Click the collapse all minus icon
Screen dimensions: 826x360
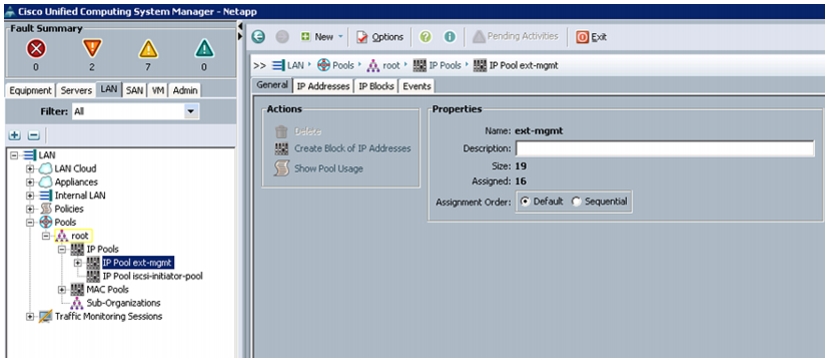click(33, 135)
